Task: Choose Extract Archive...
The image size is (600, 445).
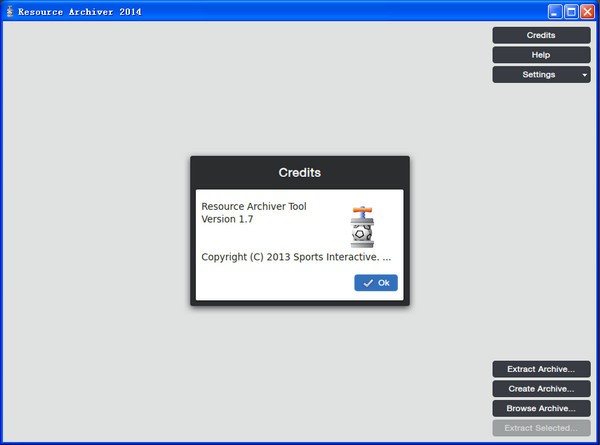Action: pyautogui.click(x=541, y=369)
